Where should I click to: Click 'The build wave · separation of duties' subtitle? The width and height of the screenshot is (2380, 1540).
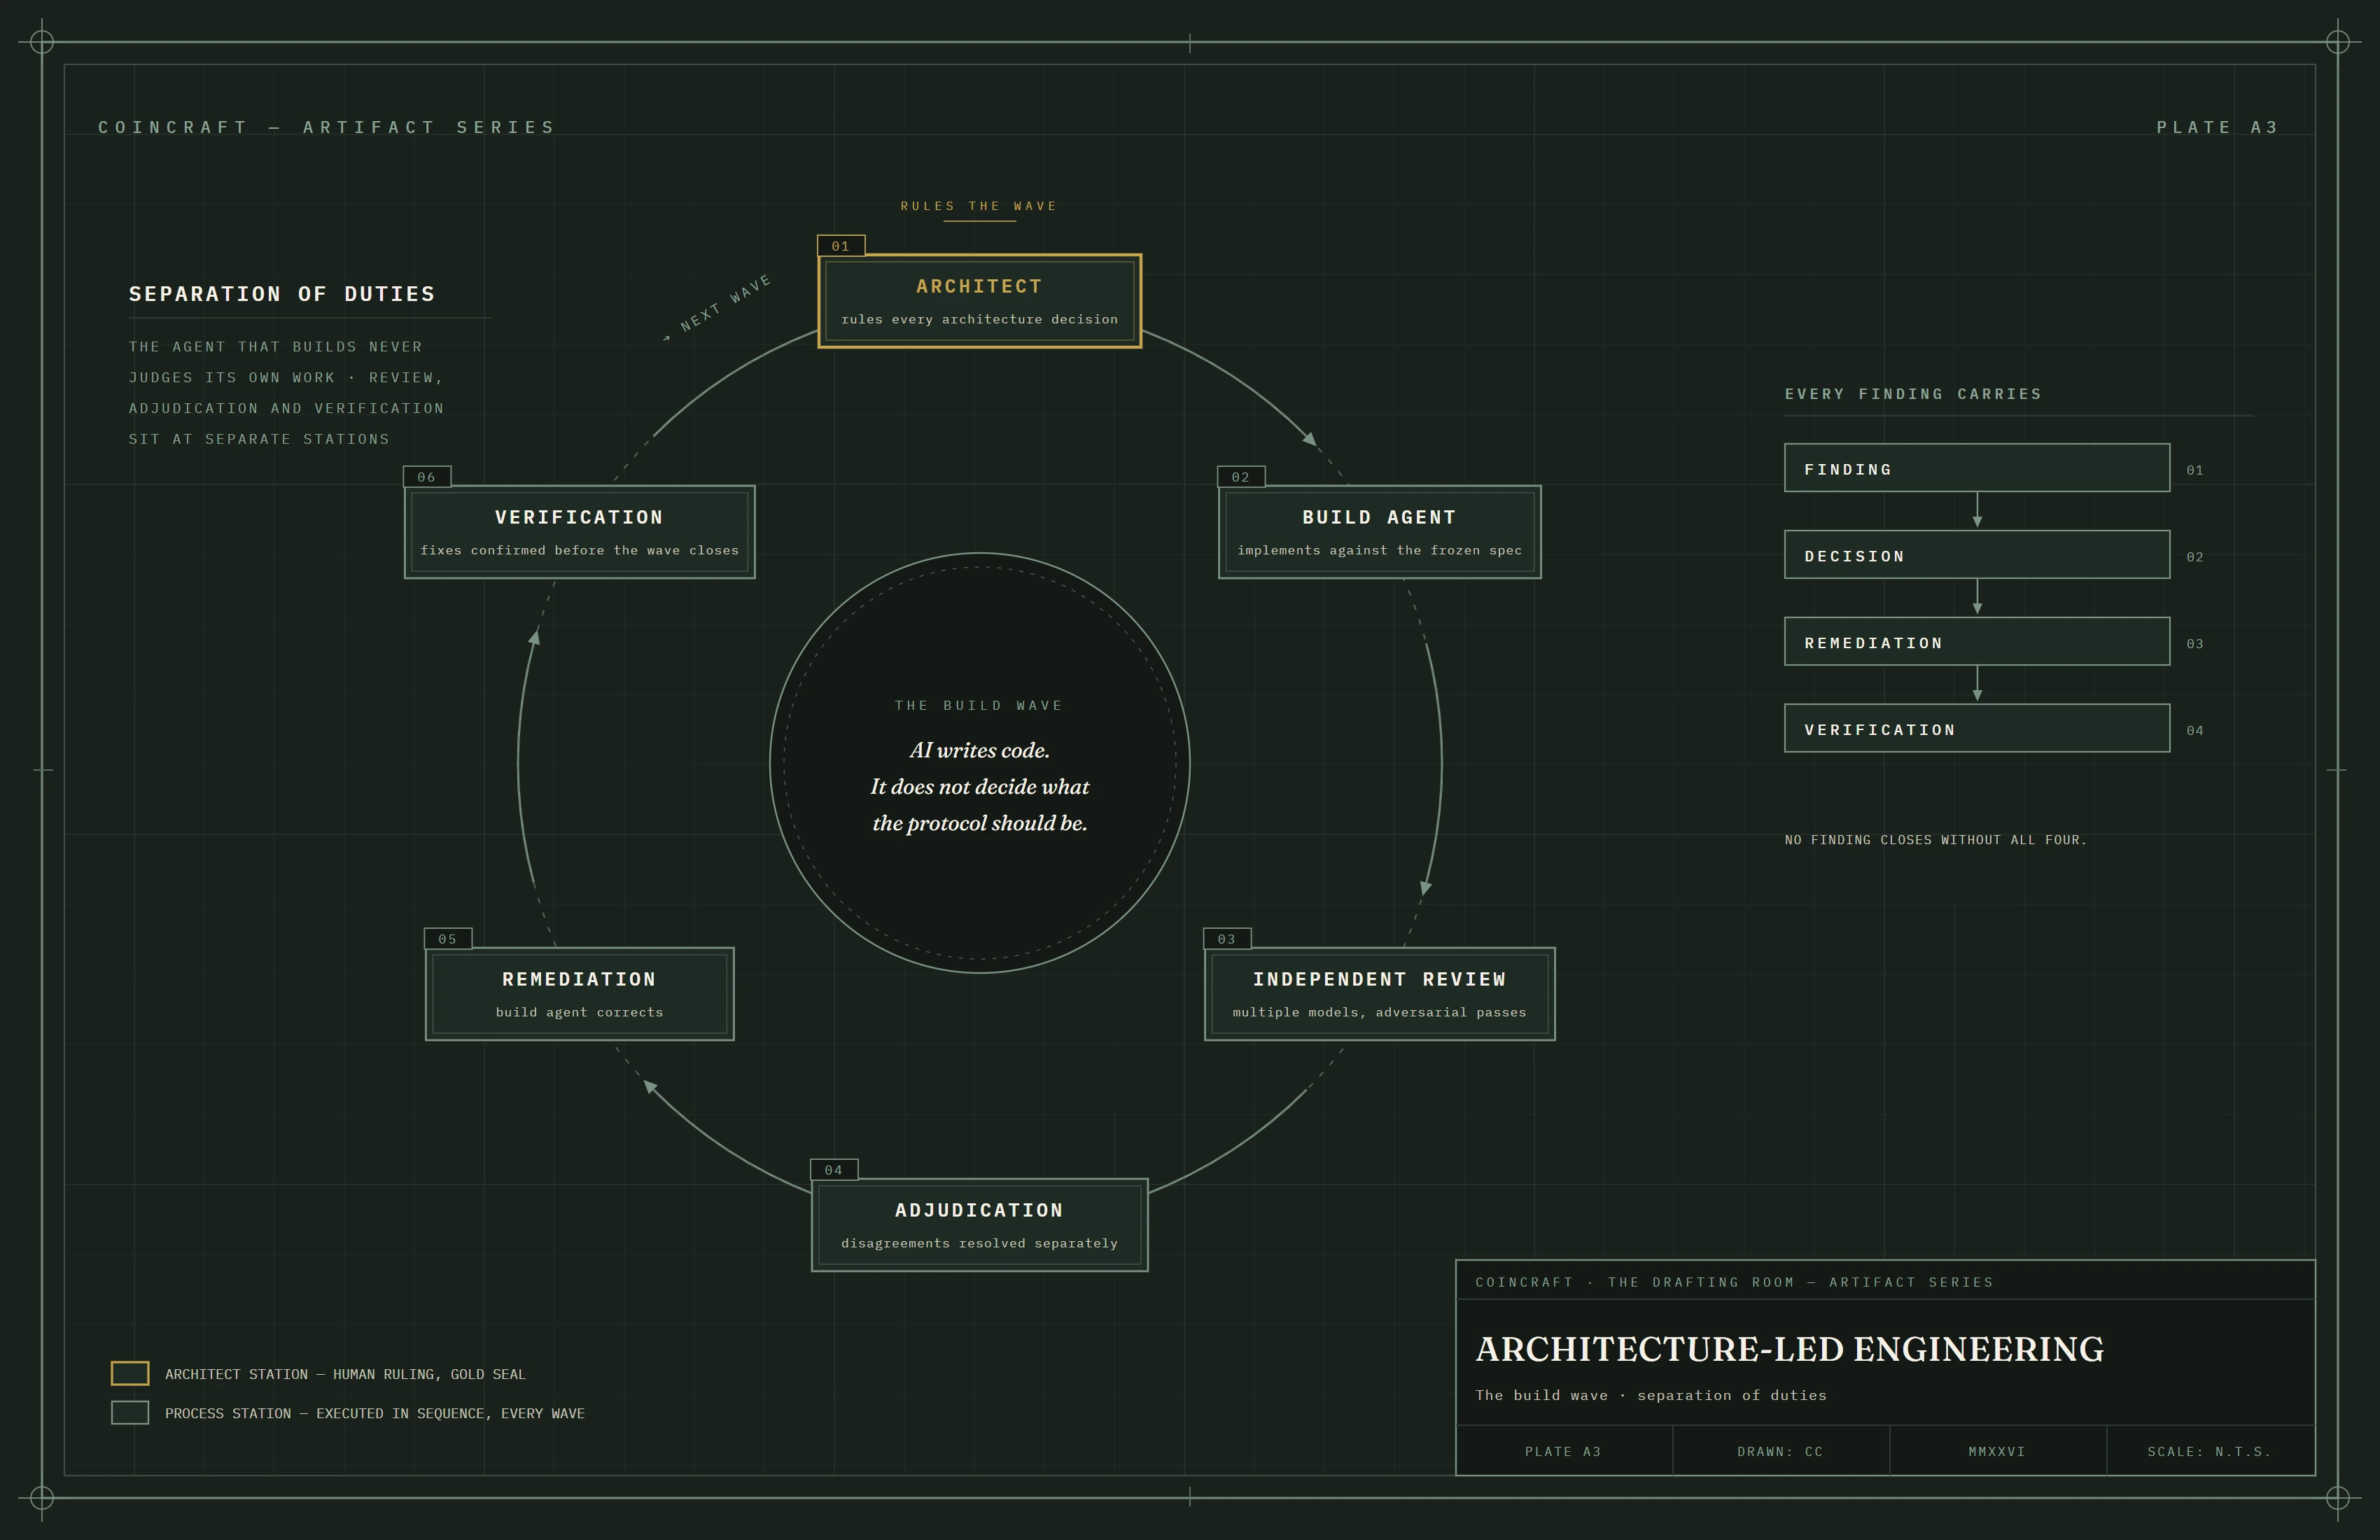[x=1650, y=1395]
